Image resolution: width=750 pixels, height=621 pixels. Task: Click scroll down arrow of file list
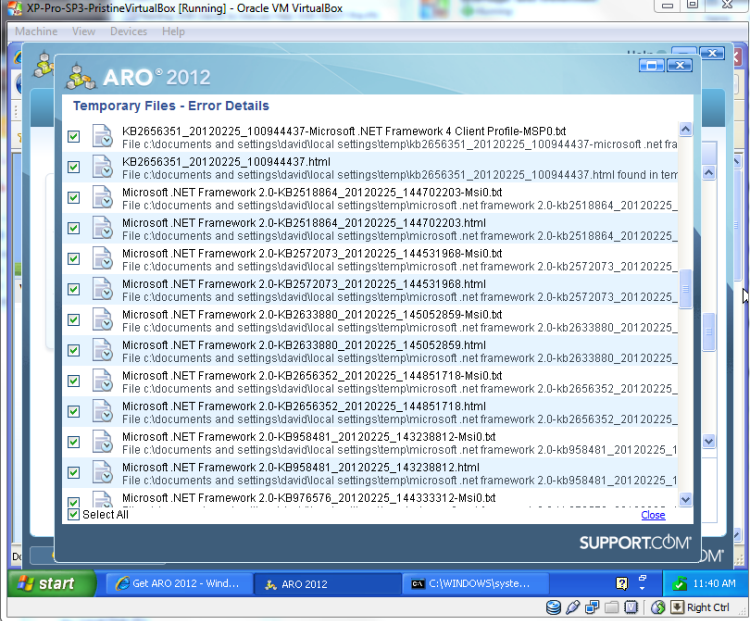(685, 499)
